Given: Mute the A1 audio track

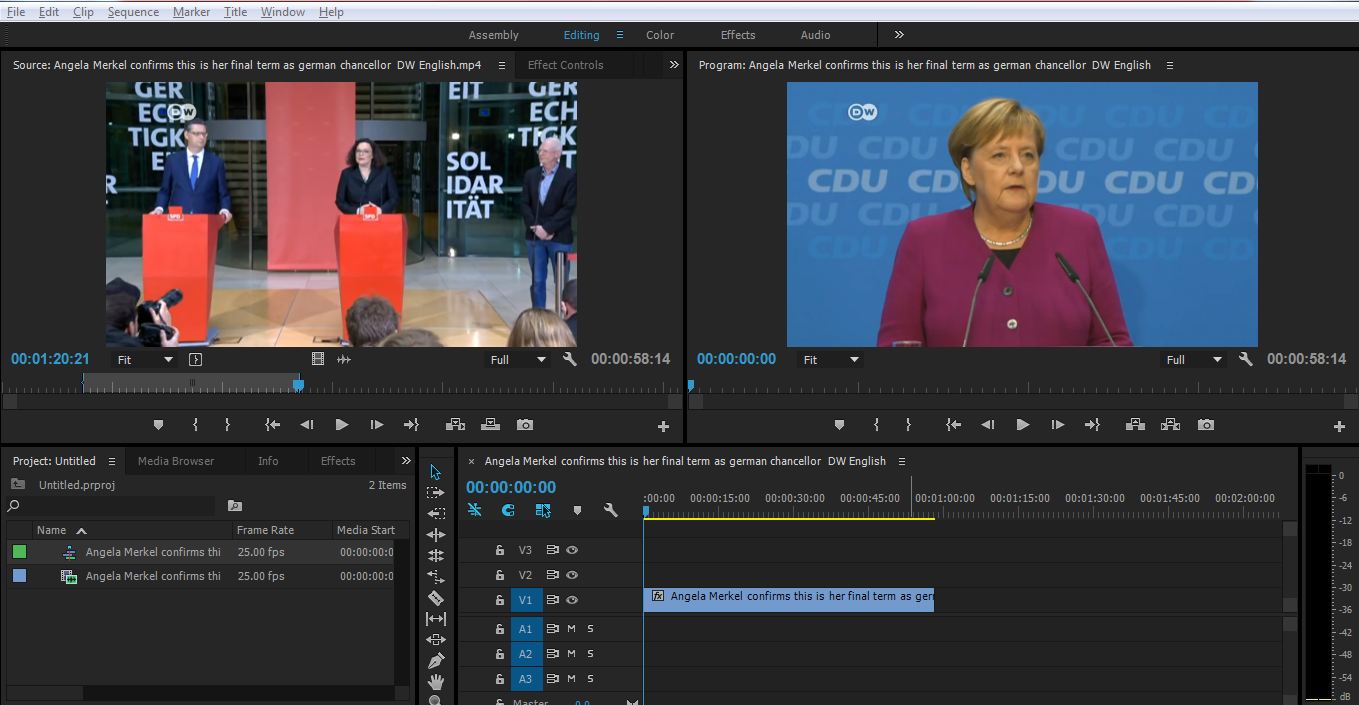Looking at the screenshot, I should [x=571, y=629].
